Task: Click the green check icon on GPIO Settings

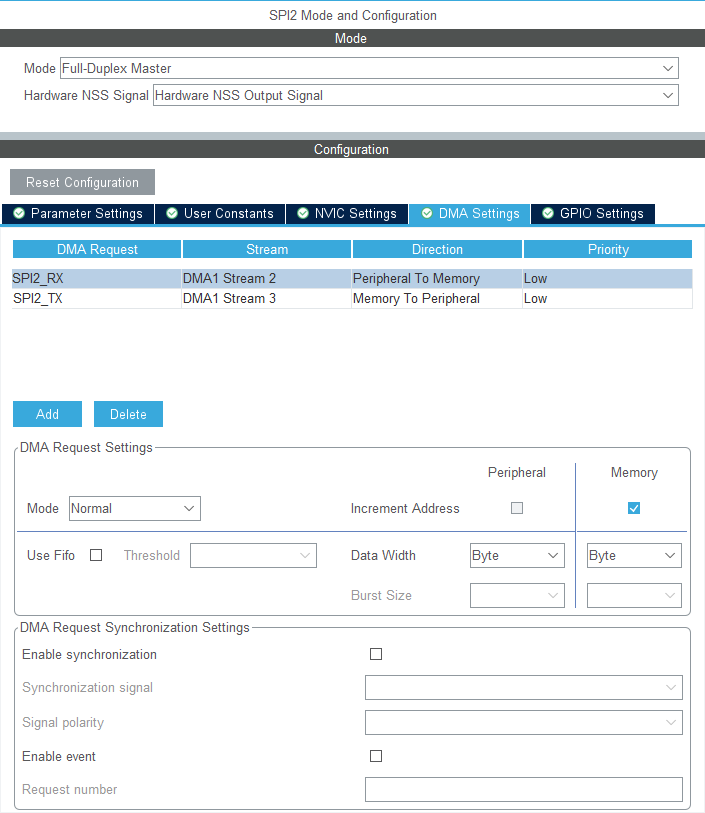Action: [548, 214]
